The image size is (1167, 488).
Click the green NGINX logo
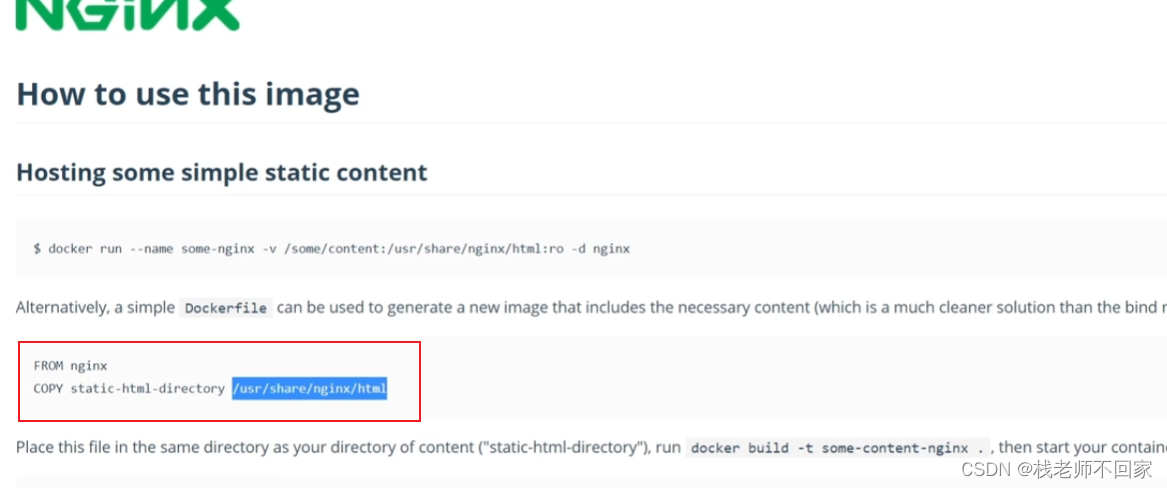127,15
